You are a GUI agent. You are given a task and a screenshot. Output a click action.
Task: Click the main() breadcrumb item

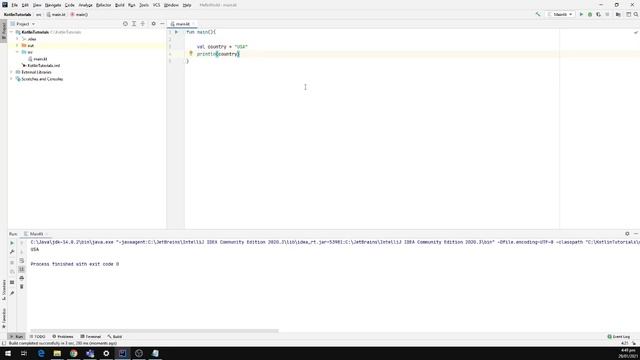coord(79,15)
